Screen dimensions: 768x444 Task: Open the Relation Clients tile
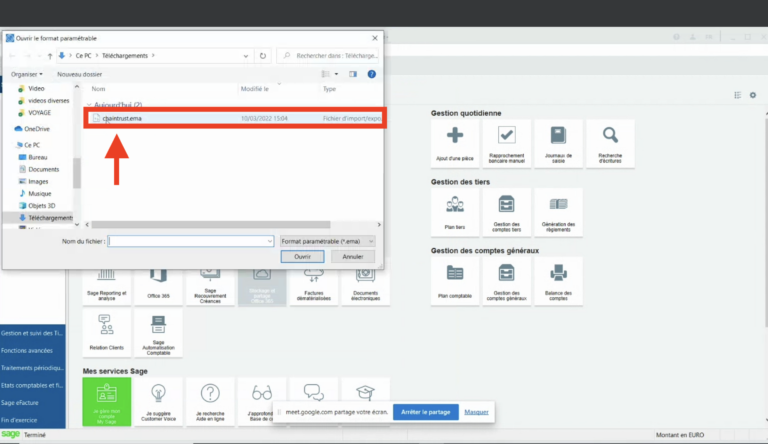tap(107, 333)
